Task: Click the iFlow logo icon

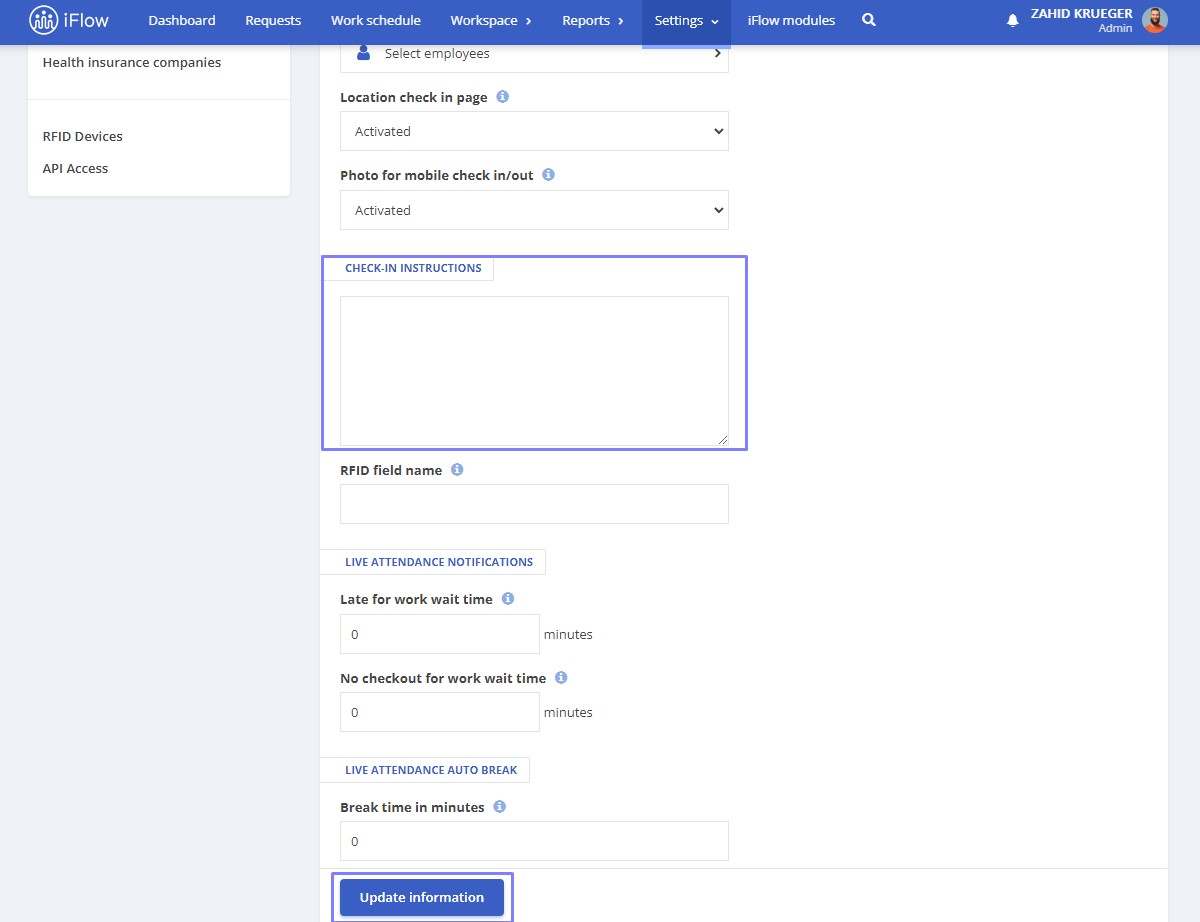Action: click(x=44, y=20)
